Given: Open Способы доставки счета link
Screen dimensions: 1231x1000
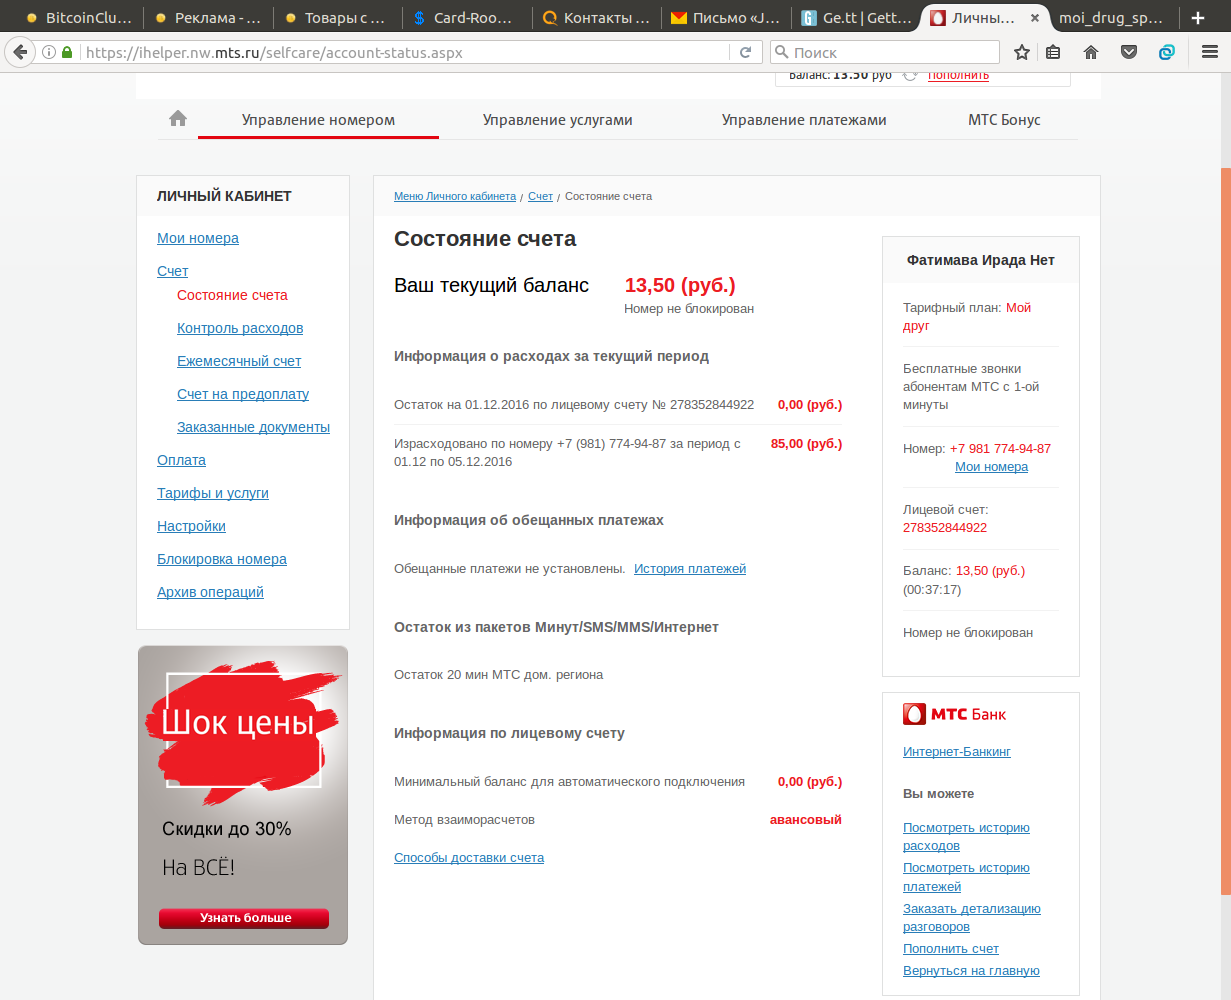Looking at the screenshot, I should coord(469,857).
